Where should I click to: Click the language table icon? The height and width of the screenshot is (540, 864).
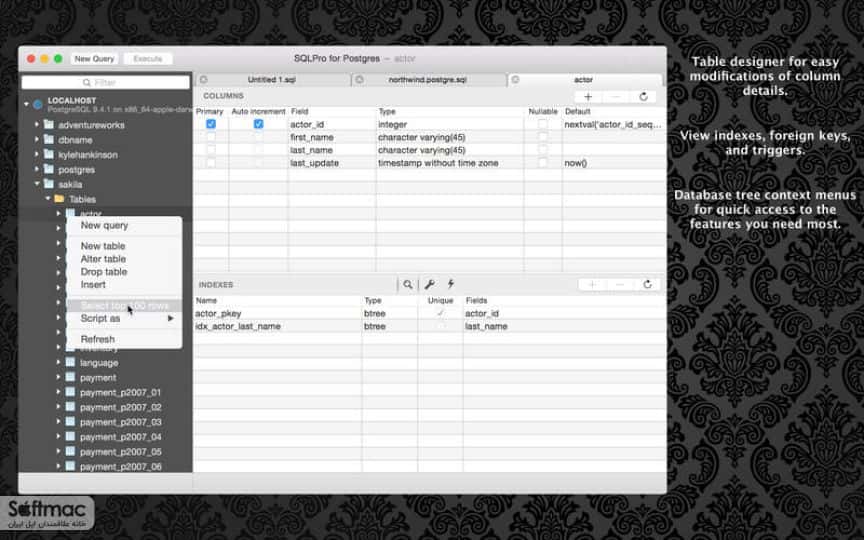point(70,362)
